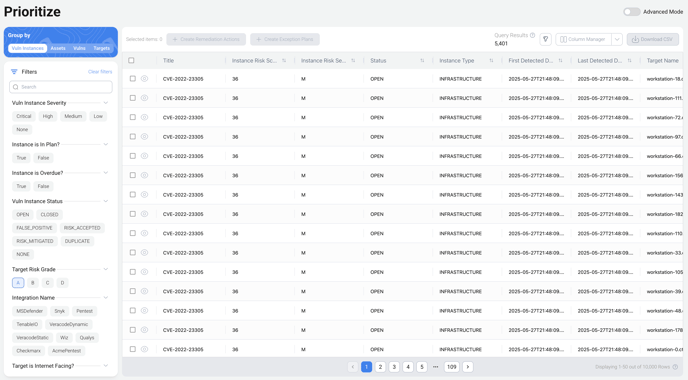Go to page 5
The image size is (688, 380).
click(422, 367)
